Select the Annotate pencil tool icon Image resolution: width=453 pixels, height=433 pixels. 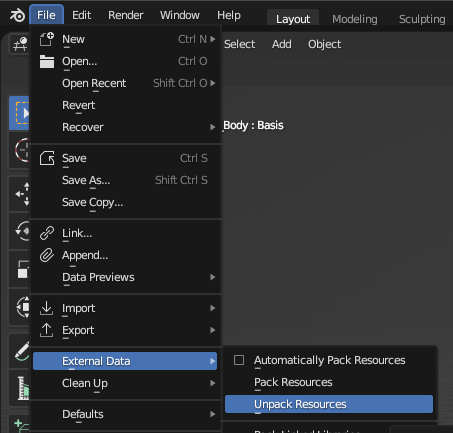(22, 351)
